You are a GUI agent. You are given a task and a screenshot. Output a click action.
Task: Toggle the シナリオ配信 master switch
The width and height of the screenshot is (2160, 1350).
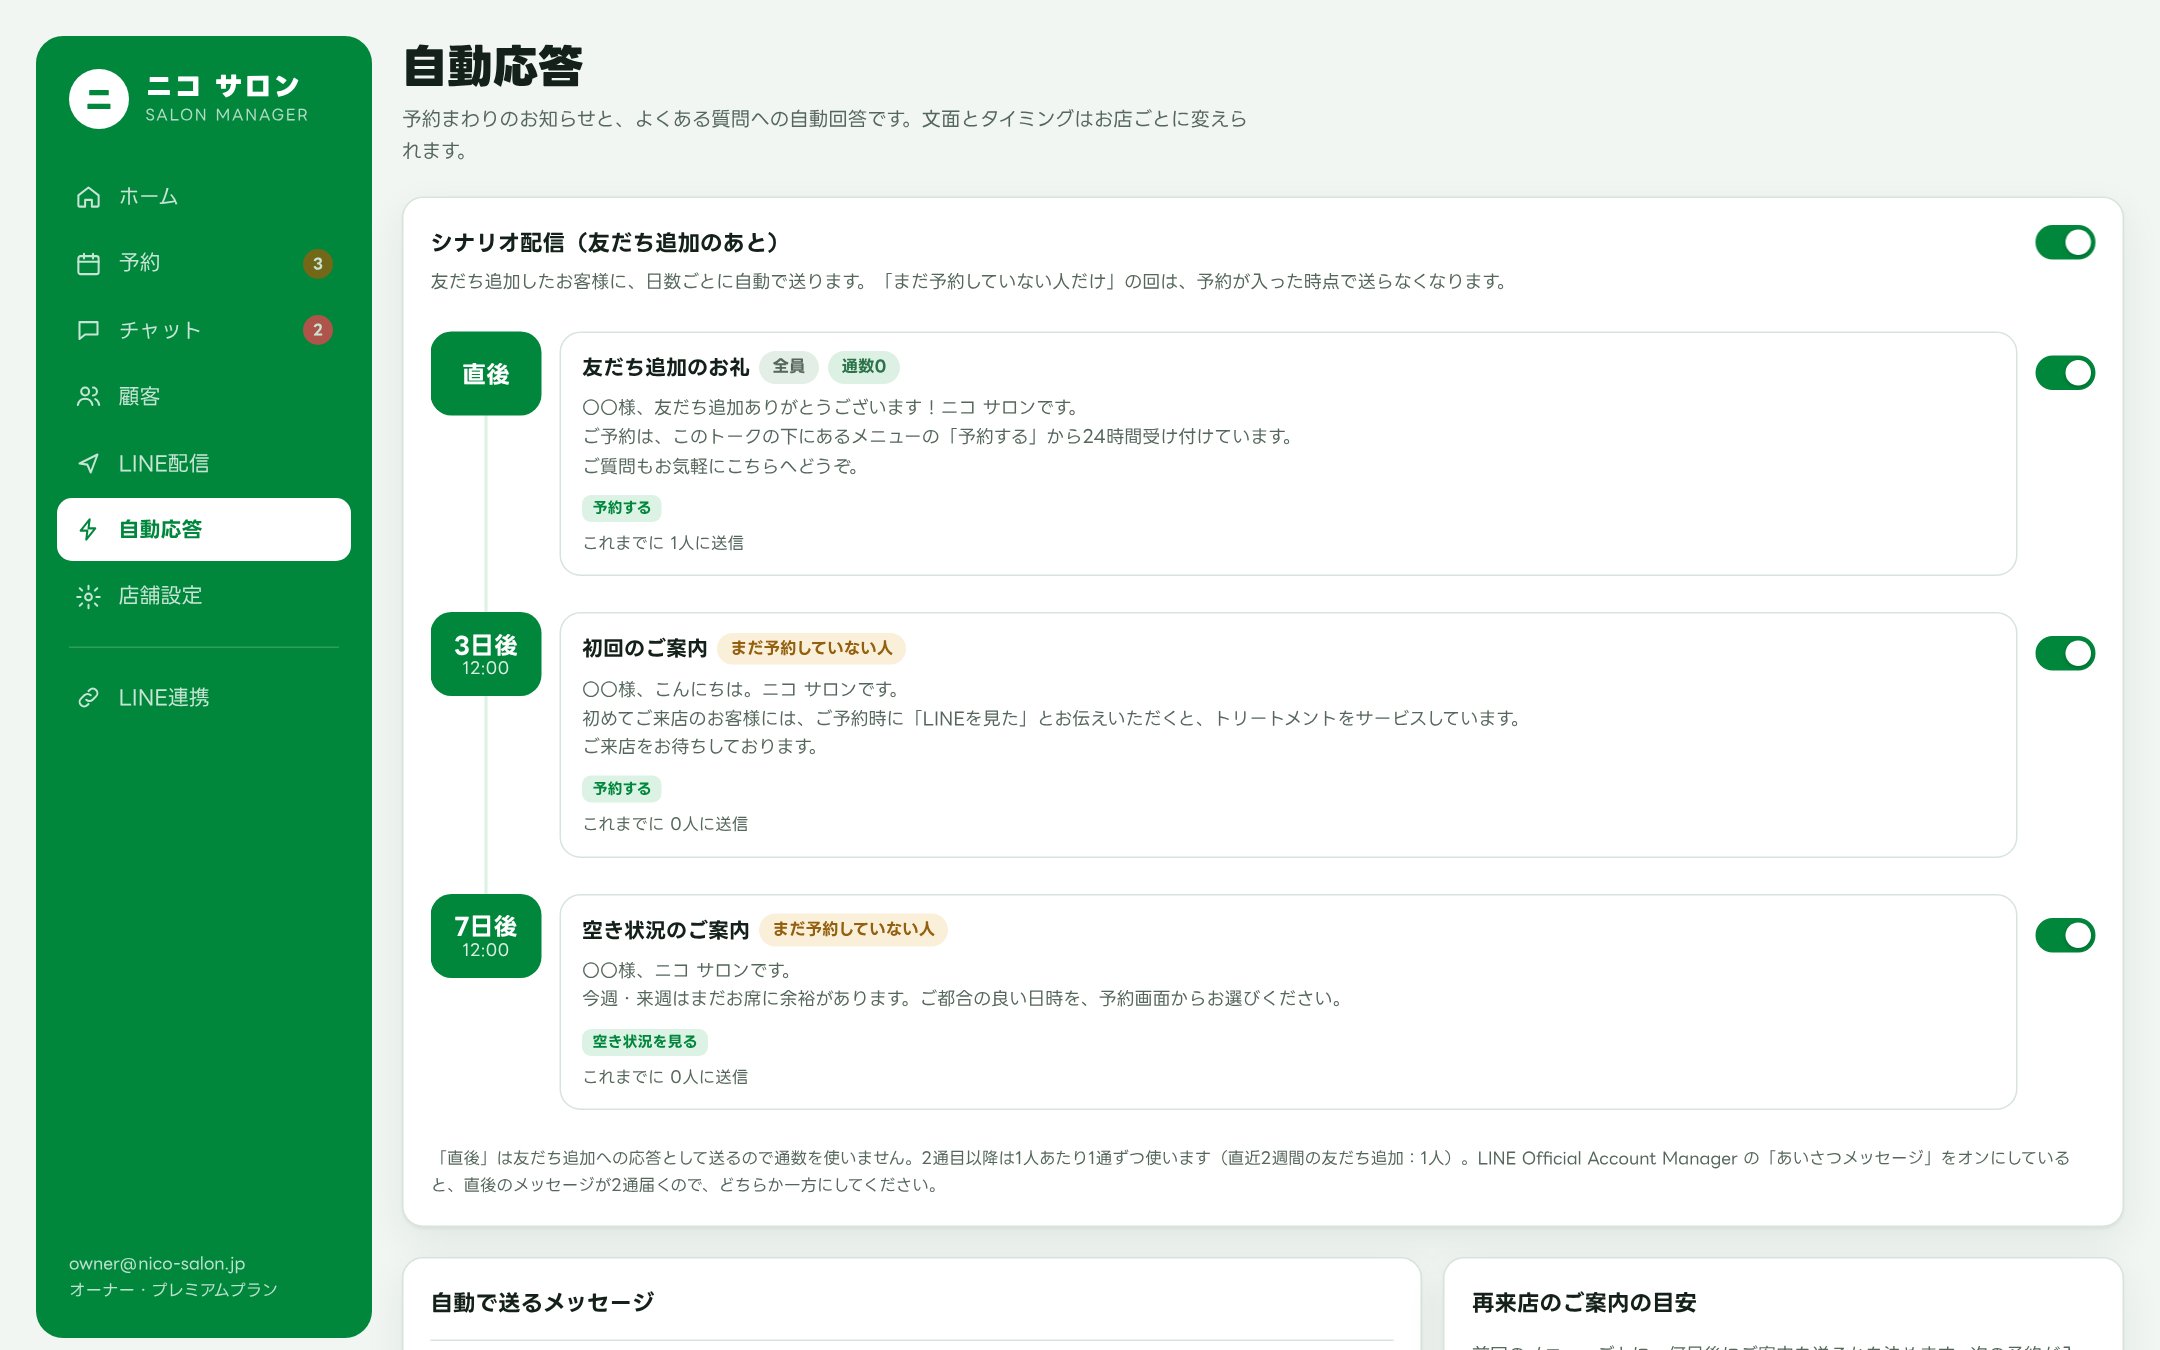coord(2065,242)
